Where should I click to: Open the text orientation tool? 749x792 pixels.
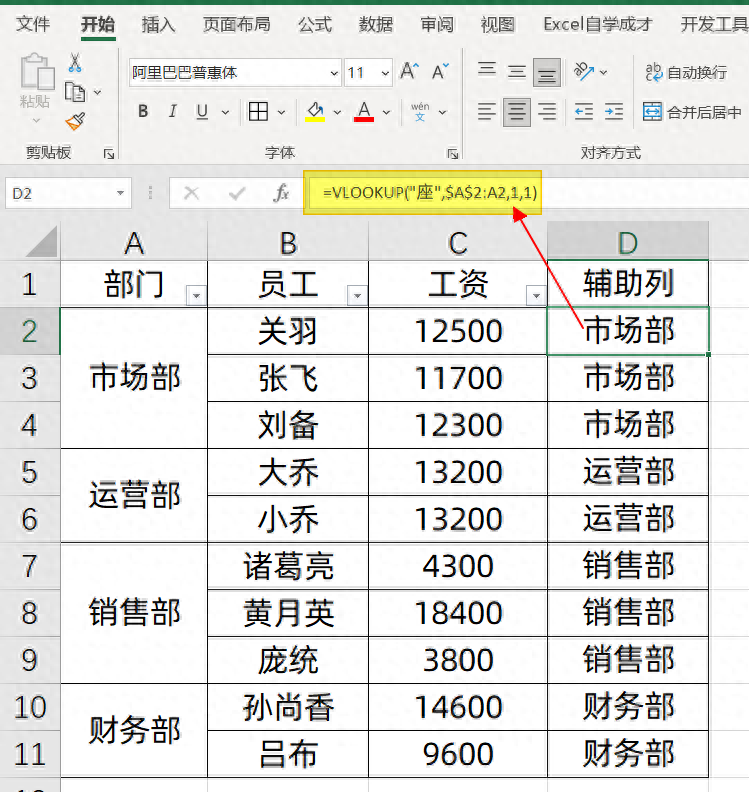[584, 71]
